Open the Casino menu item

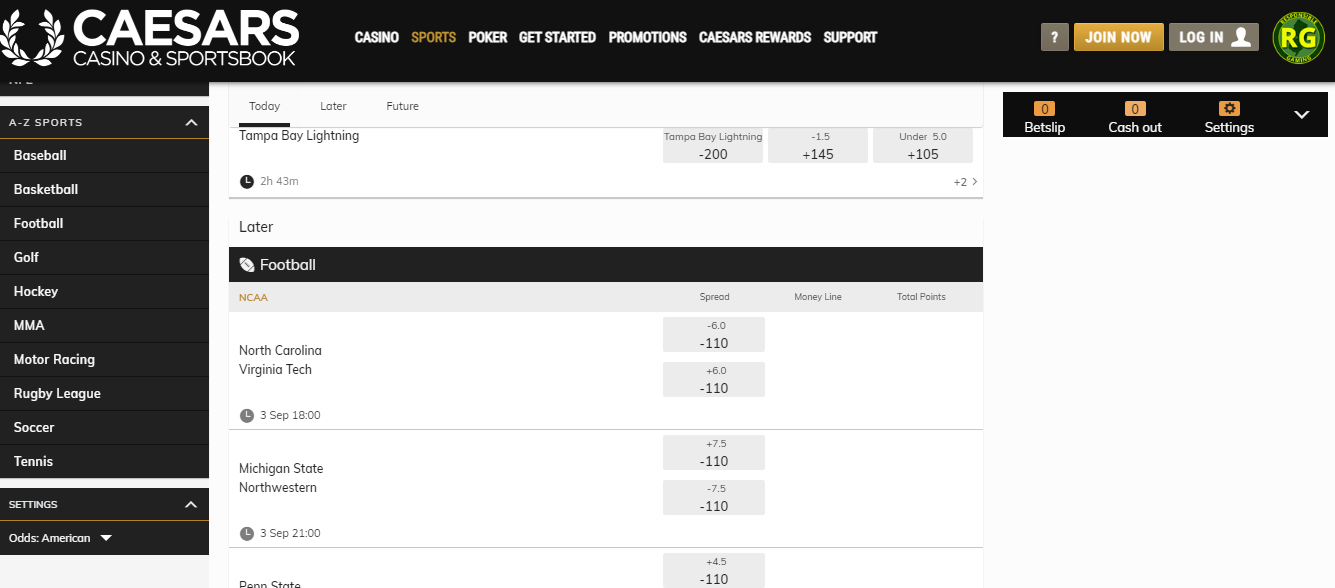[377, 37]
